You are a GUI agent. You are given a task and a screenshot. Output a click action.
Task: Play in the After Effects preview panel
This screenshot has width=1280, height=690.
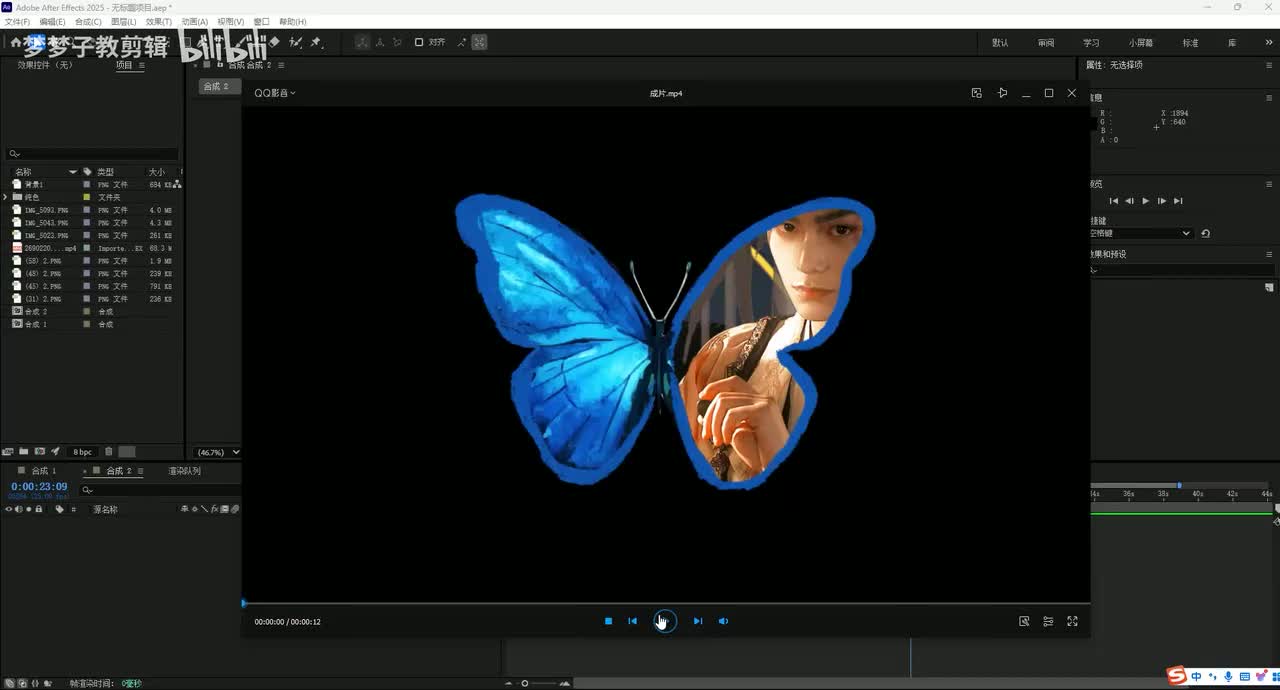pyautogui.click(x=1146, y=201)
